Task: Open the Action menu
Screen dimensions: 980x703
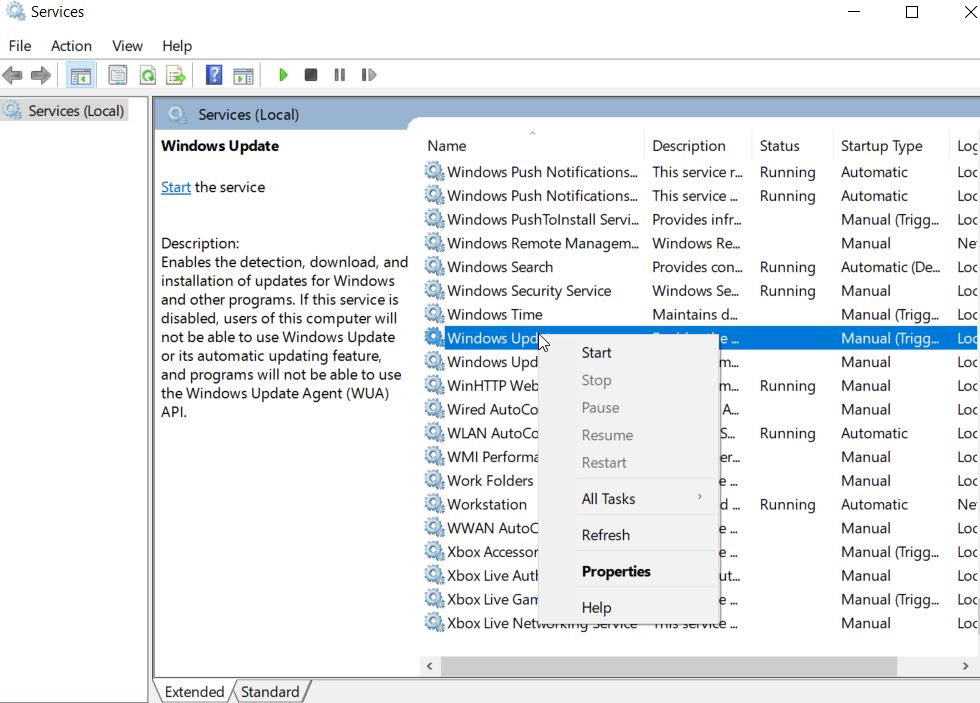Action: (x=71, y=46)
